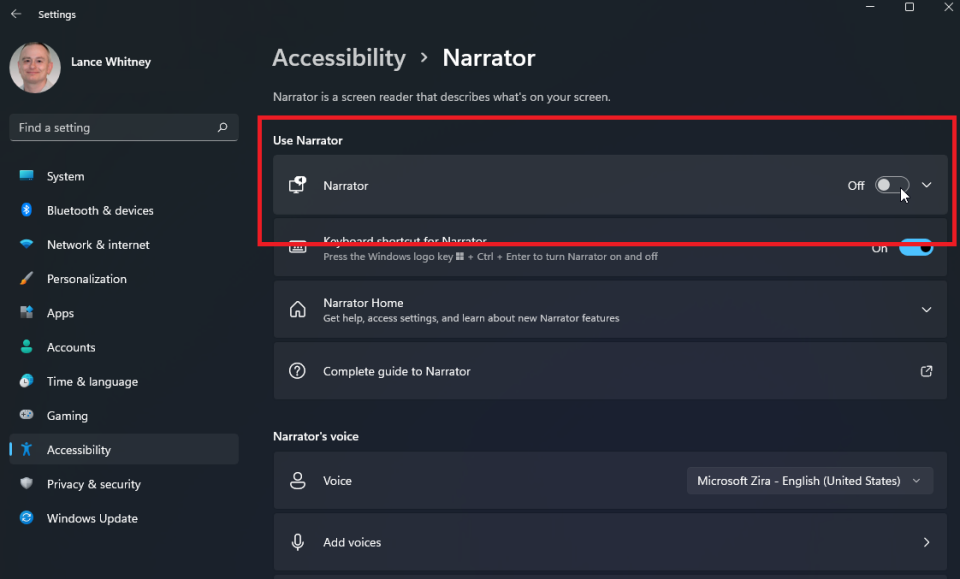
Task: Open the Voice dropdown showing Microsoft Zira
Action: [809, 480]
